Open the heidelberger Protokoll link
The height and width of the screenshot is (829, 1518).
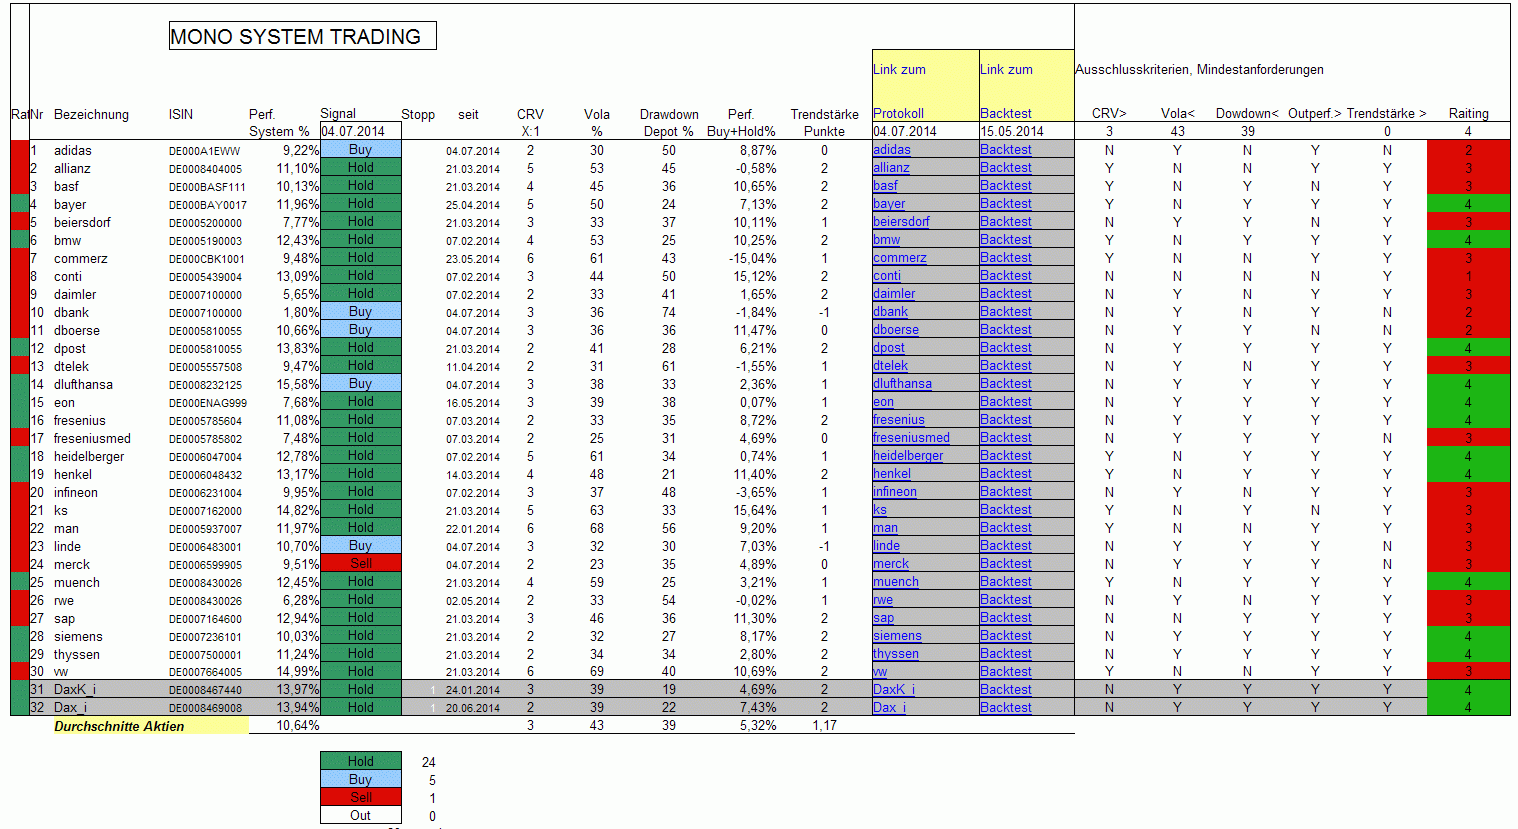pyautogui.click(x=908, y=456)
